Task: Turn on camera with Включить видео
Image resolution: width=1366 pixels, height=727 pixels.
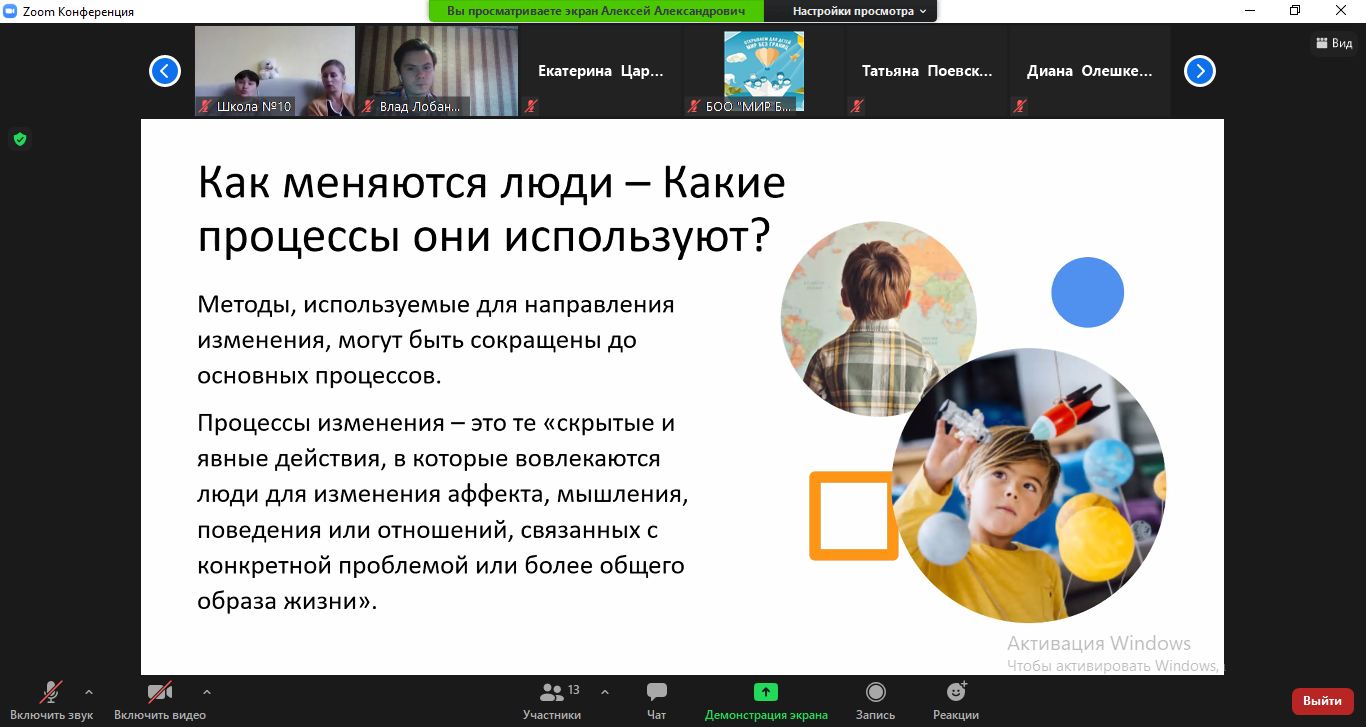Action: click(160, 692)
